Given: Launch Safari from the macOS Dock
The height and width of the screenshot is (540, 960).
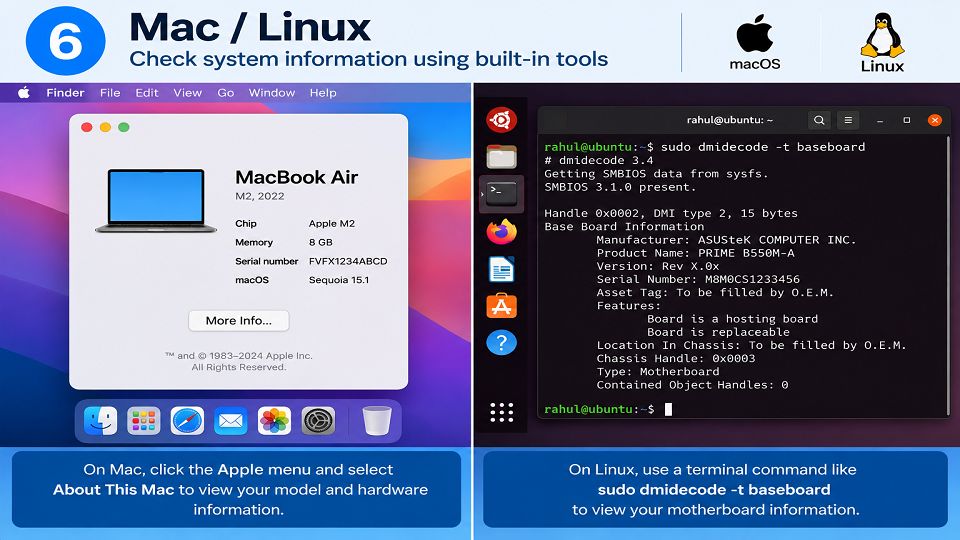Looking at the screenshot, I should pyautogui.click(x=187, y=421).
